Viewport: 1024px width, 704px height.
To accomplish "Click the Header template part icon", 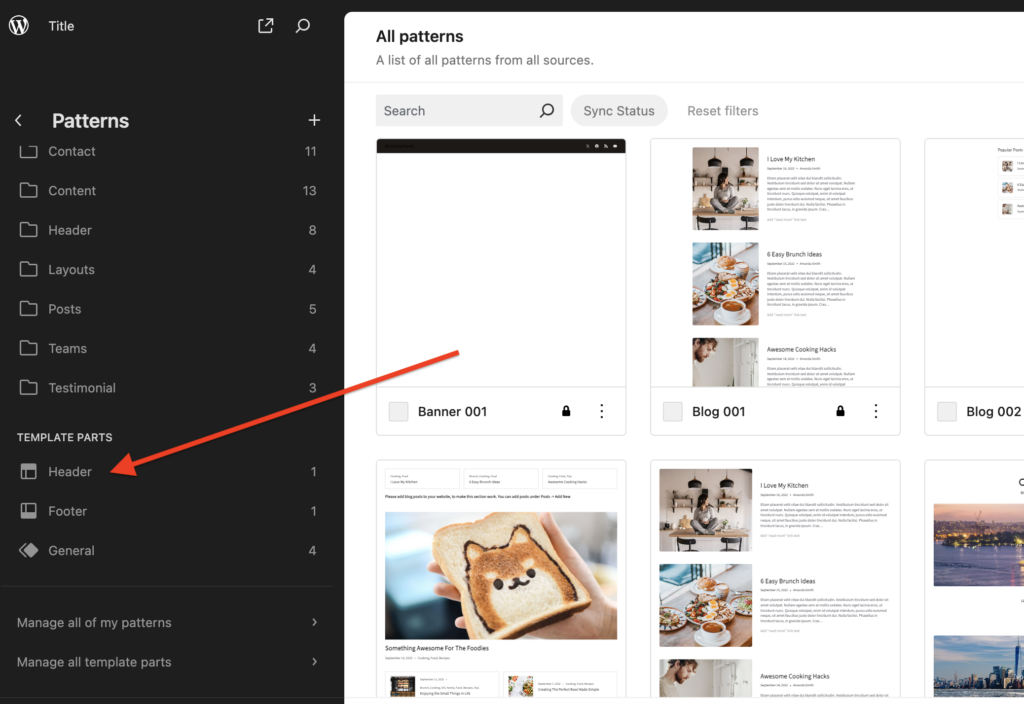I will click(28, 471).
